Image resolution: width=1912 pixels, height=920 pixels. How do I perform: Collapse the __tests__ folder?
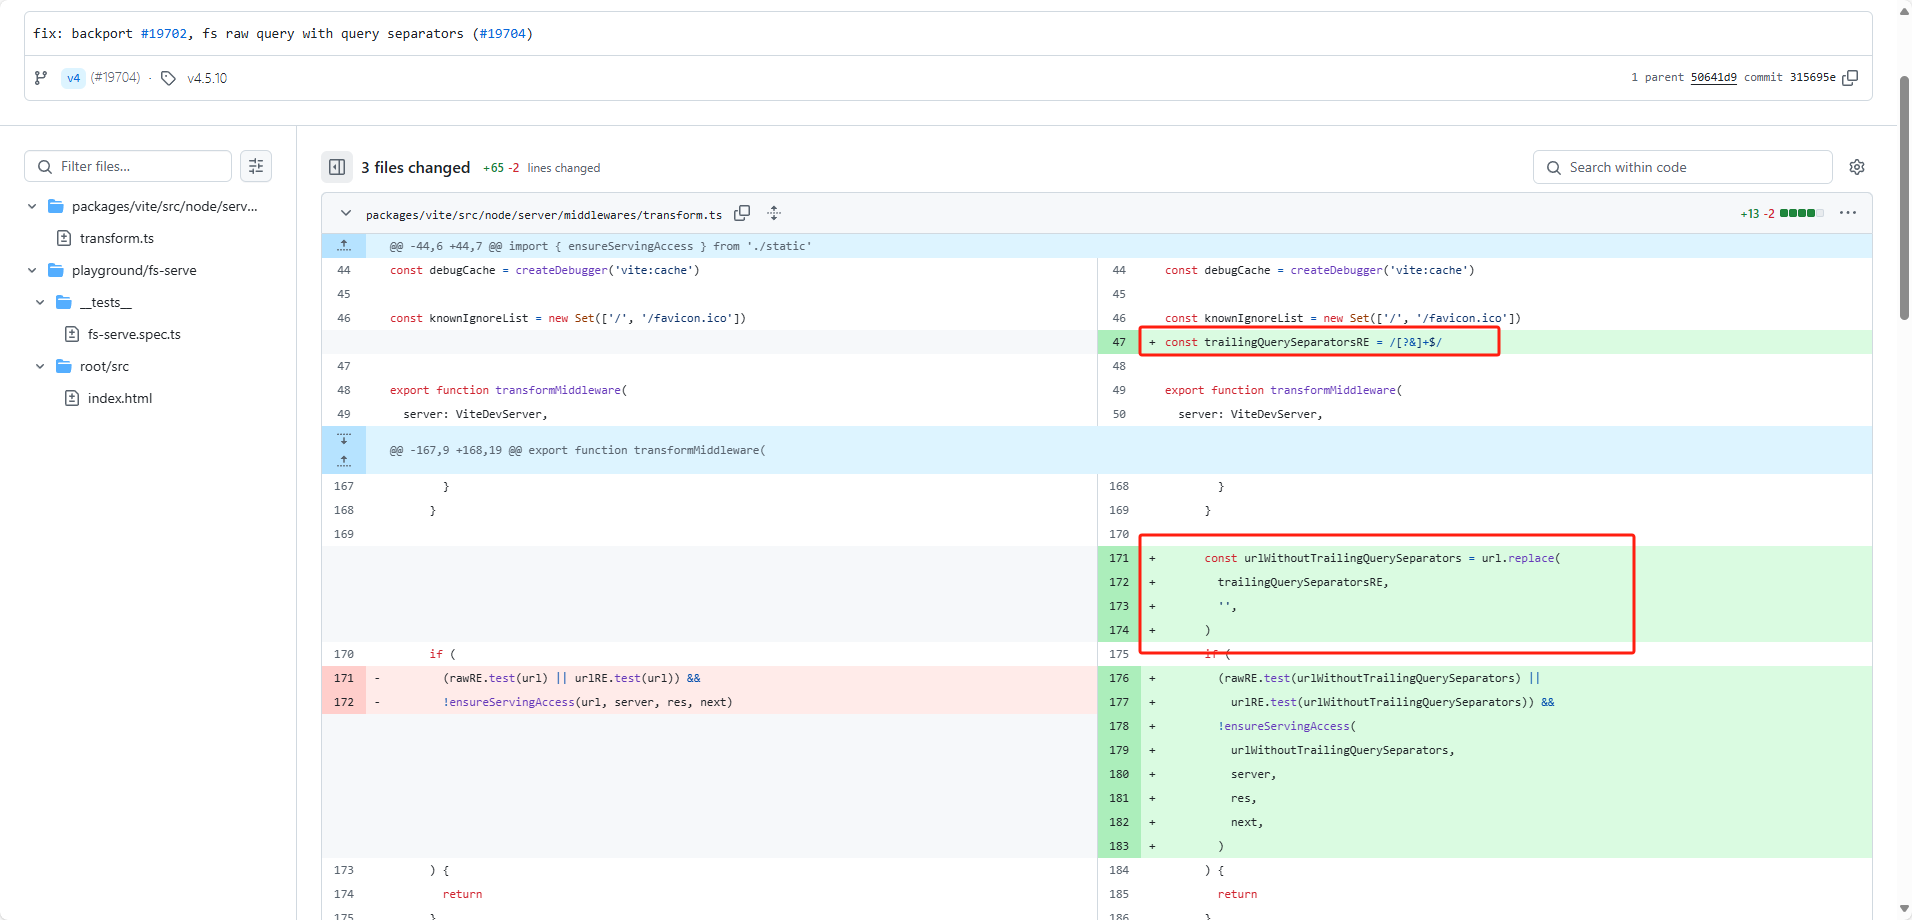[x=40, y=302]
